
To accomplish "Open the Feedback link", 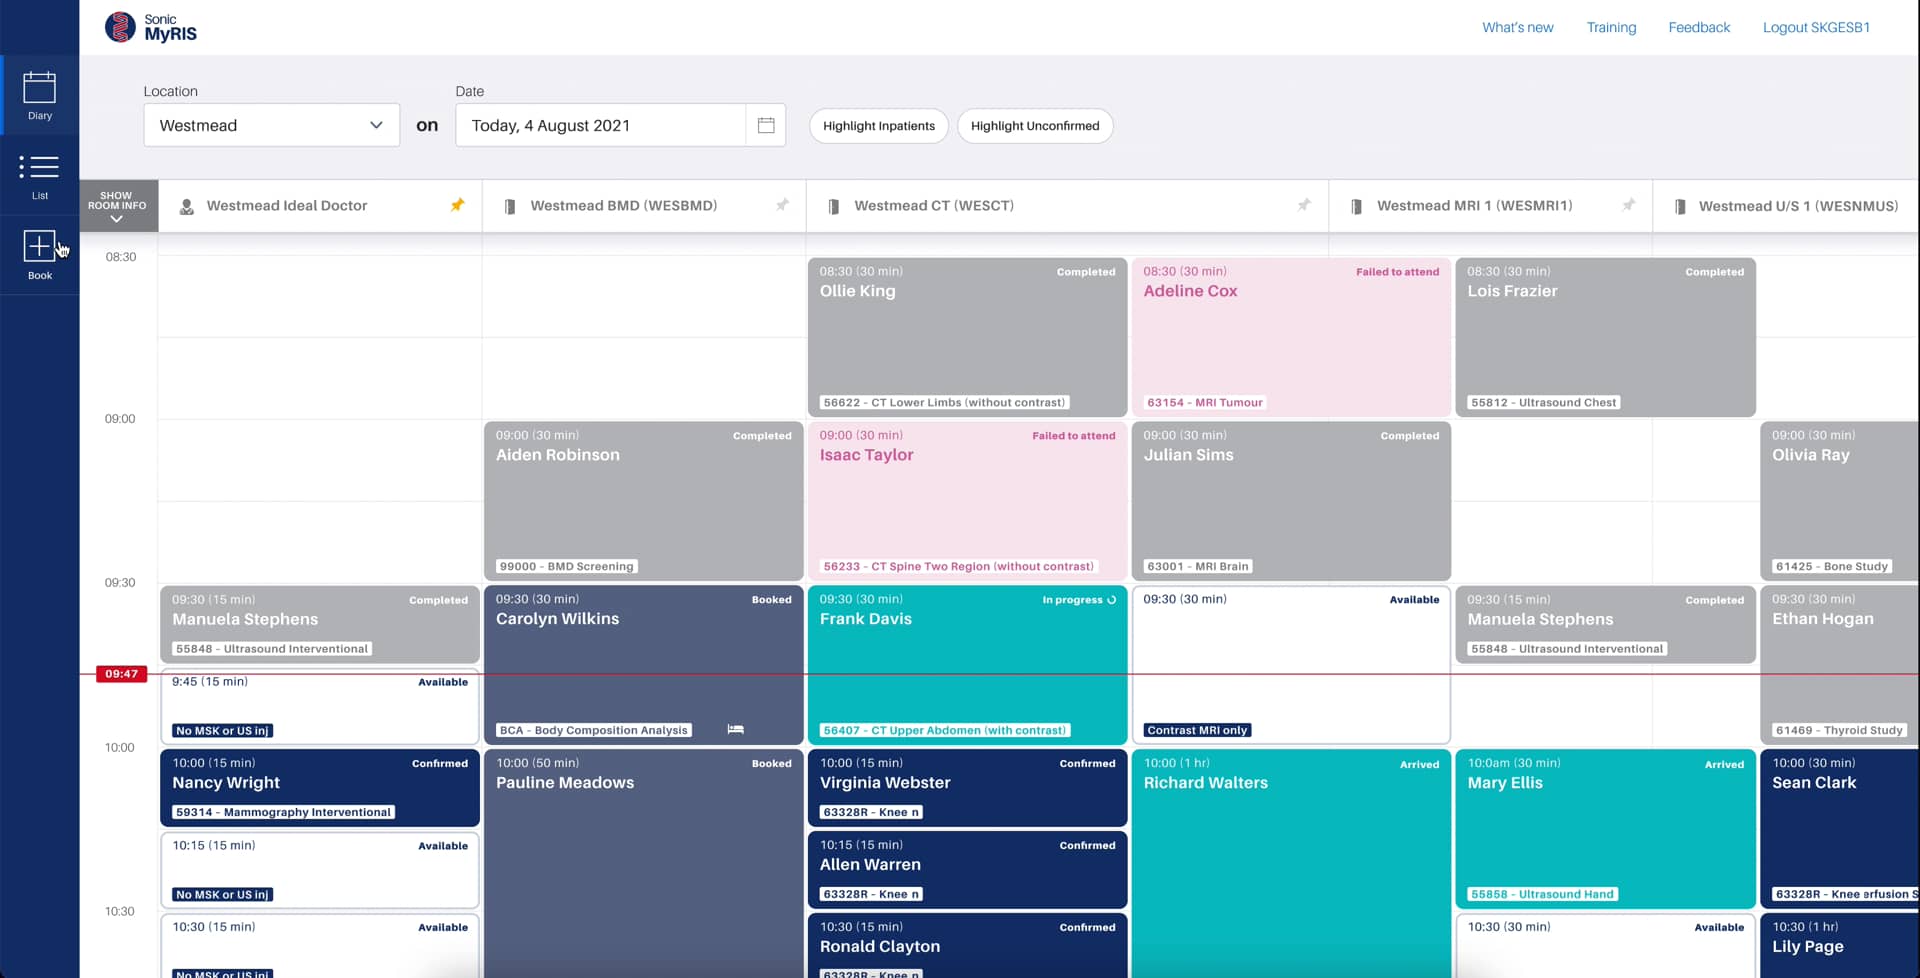I will [1699, 27].
